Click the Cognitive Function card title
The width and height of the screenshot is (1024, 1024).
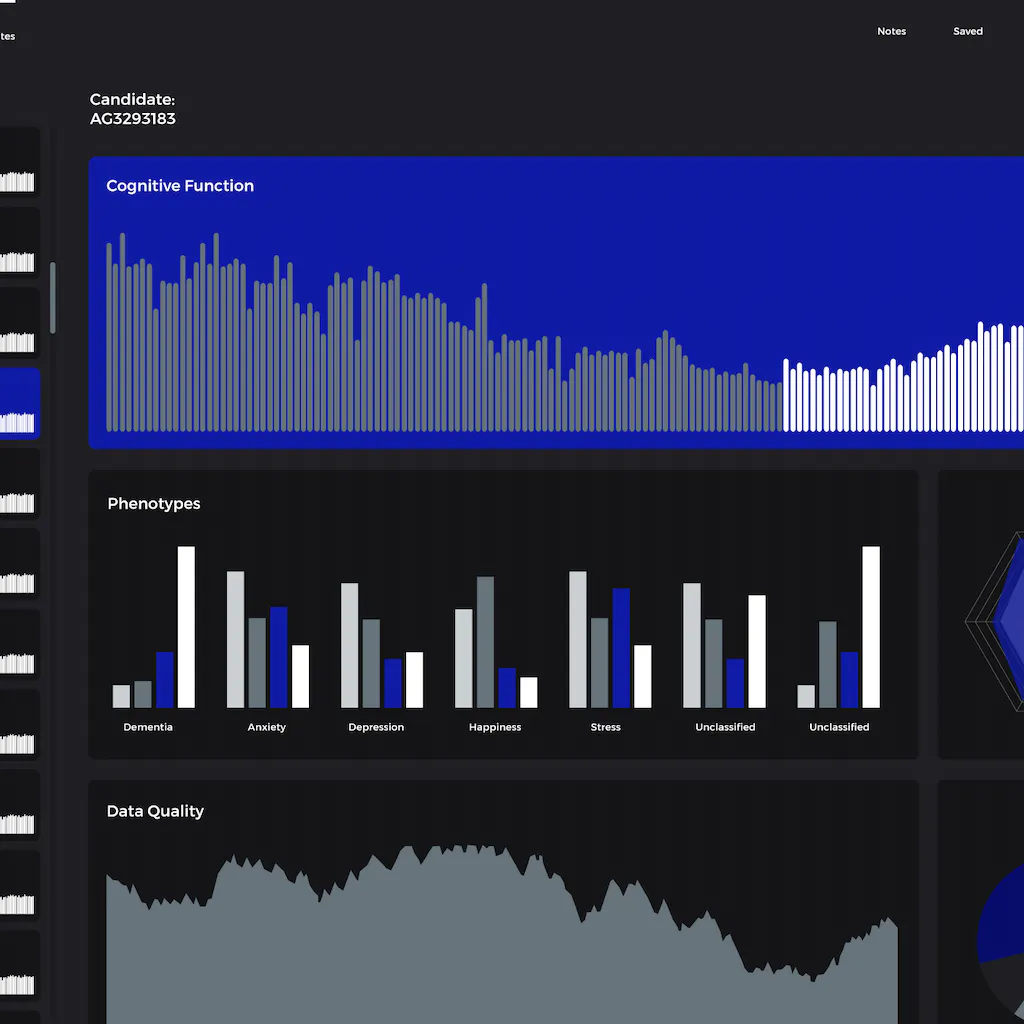point(180,186)
